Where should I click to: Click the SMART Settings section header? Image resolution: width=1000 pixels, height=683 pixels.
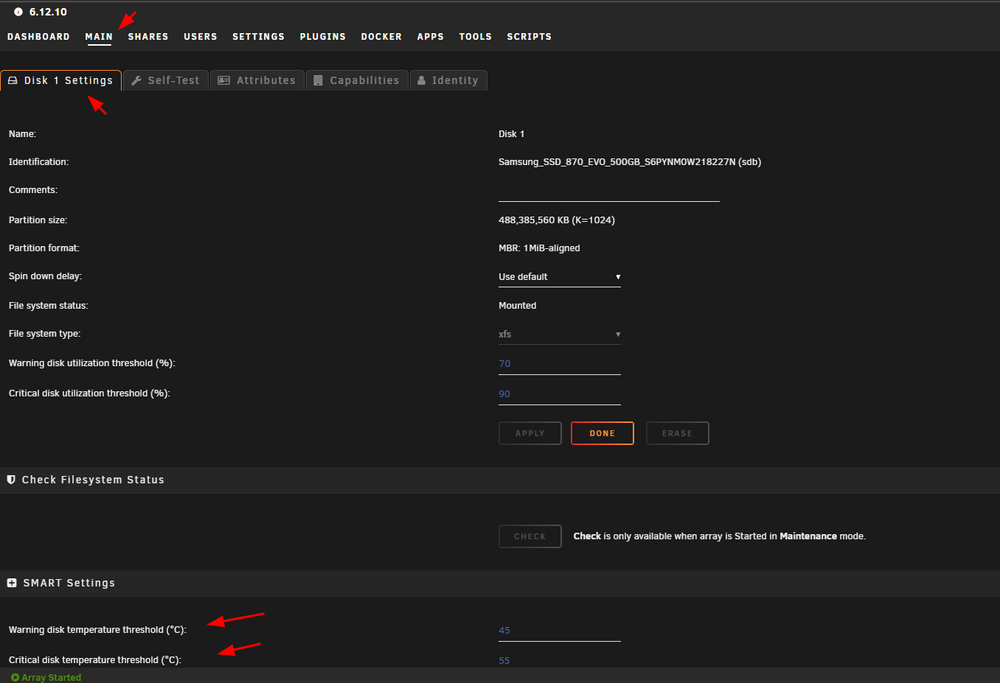click(69, 583)
